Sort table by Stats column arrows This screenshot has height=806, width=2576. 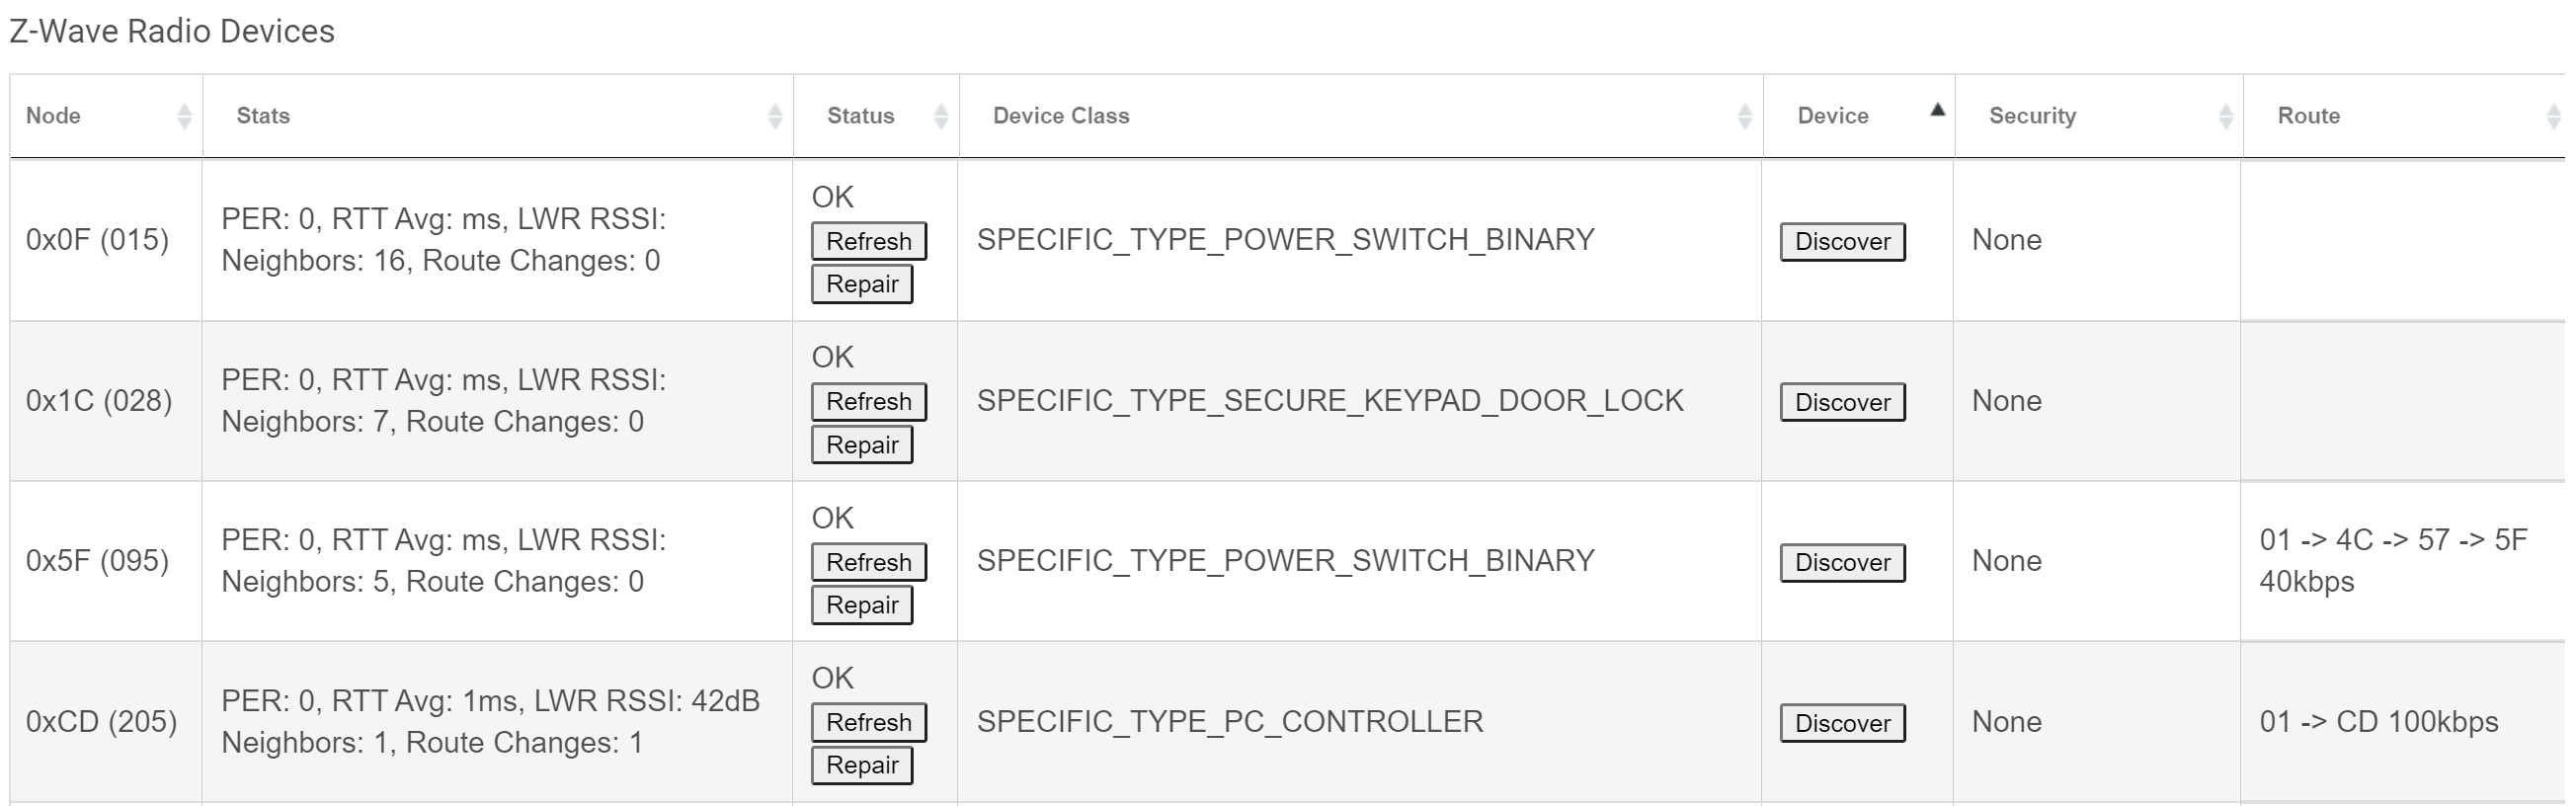(x=775, y=116)
